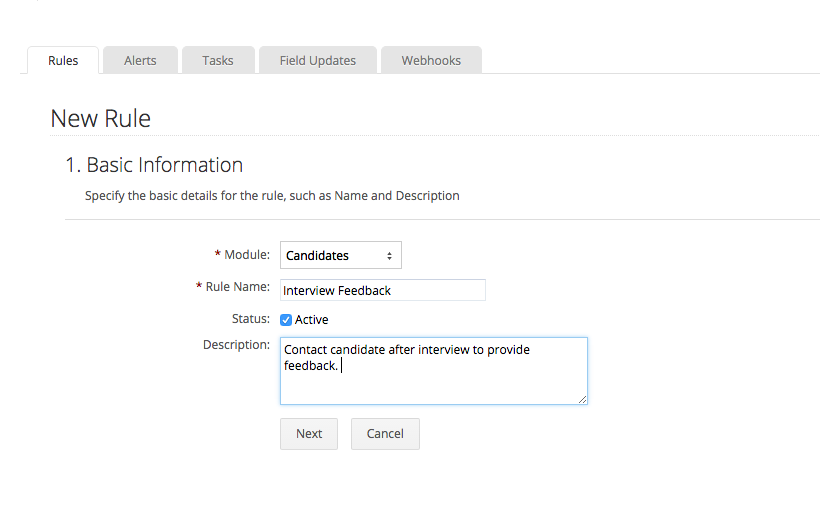Screen dimensions: 820x527
Task: Click inside the Description text area
Action: pyautogui.click(x=433, y=380)
